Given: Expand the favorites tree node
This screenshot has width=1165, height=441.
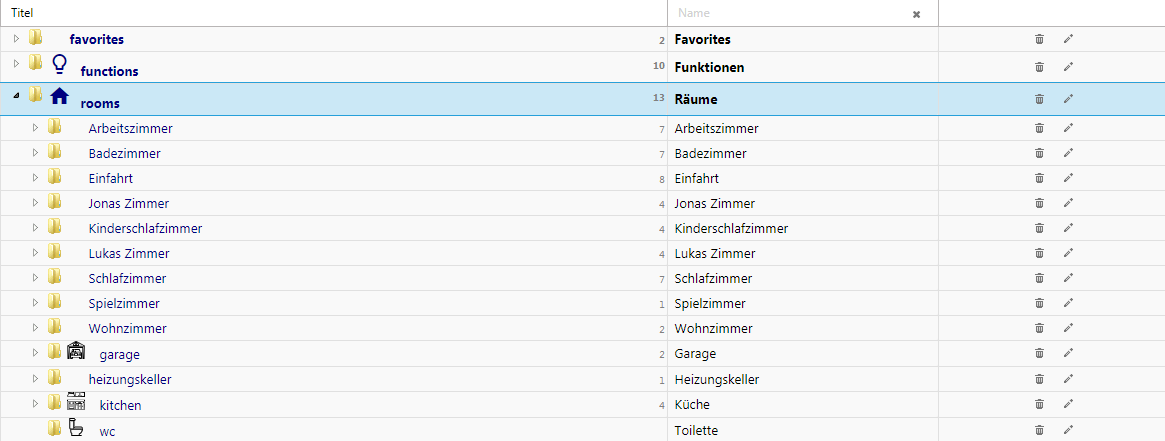Looking at the screenshot, I should point(16,39).
